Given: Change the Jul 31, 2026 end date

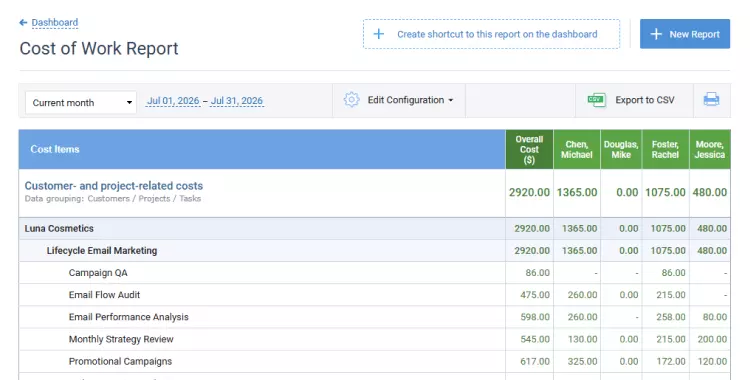Looking at the screenshot, I should tap(237, 101).
